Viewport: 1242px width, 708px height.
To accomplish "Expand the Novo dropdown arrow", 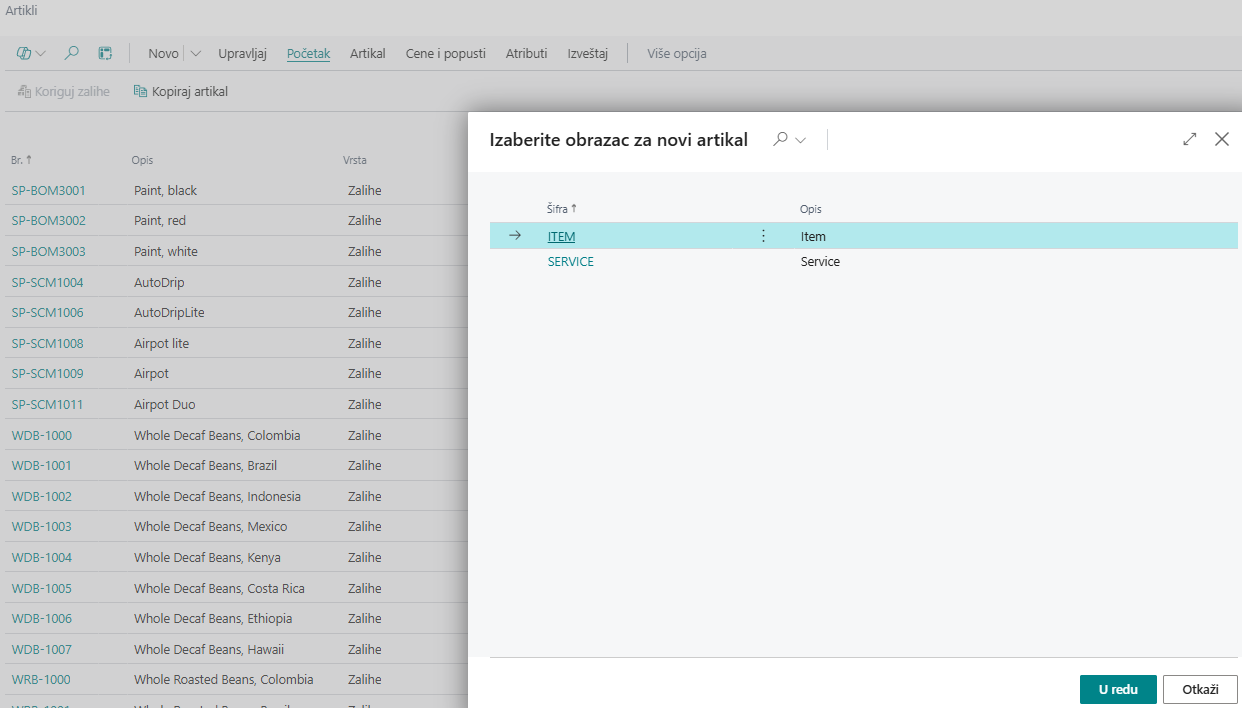I will [x=195, y=54].
